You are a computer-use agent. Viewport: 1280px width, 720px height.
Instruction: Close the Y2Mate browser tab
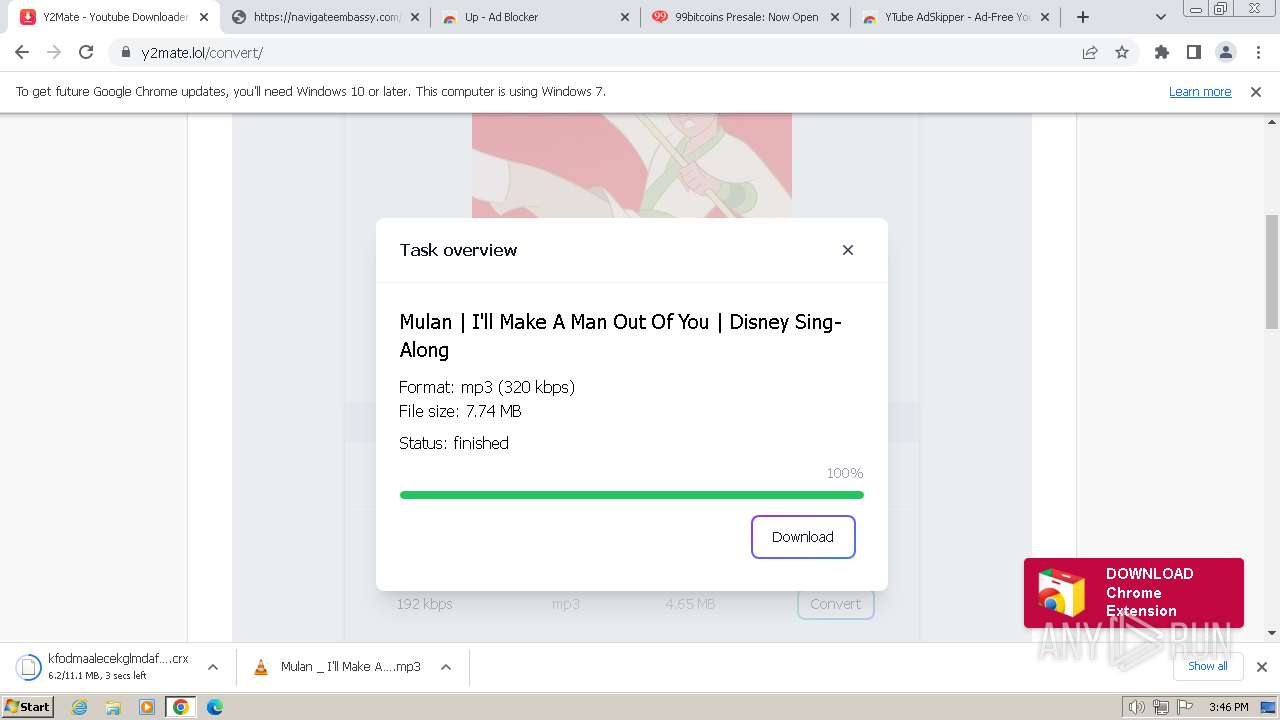tap(204, 17)
